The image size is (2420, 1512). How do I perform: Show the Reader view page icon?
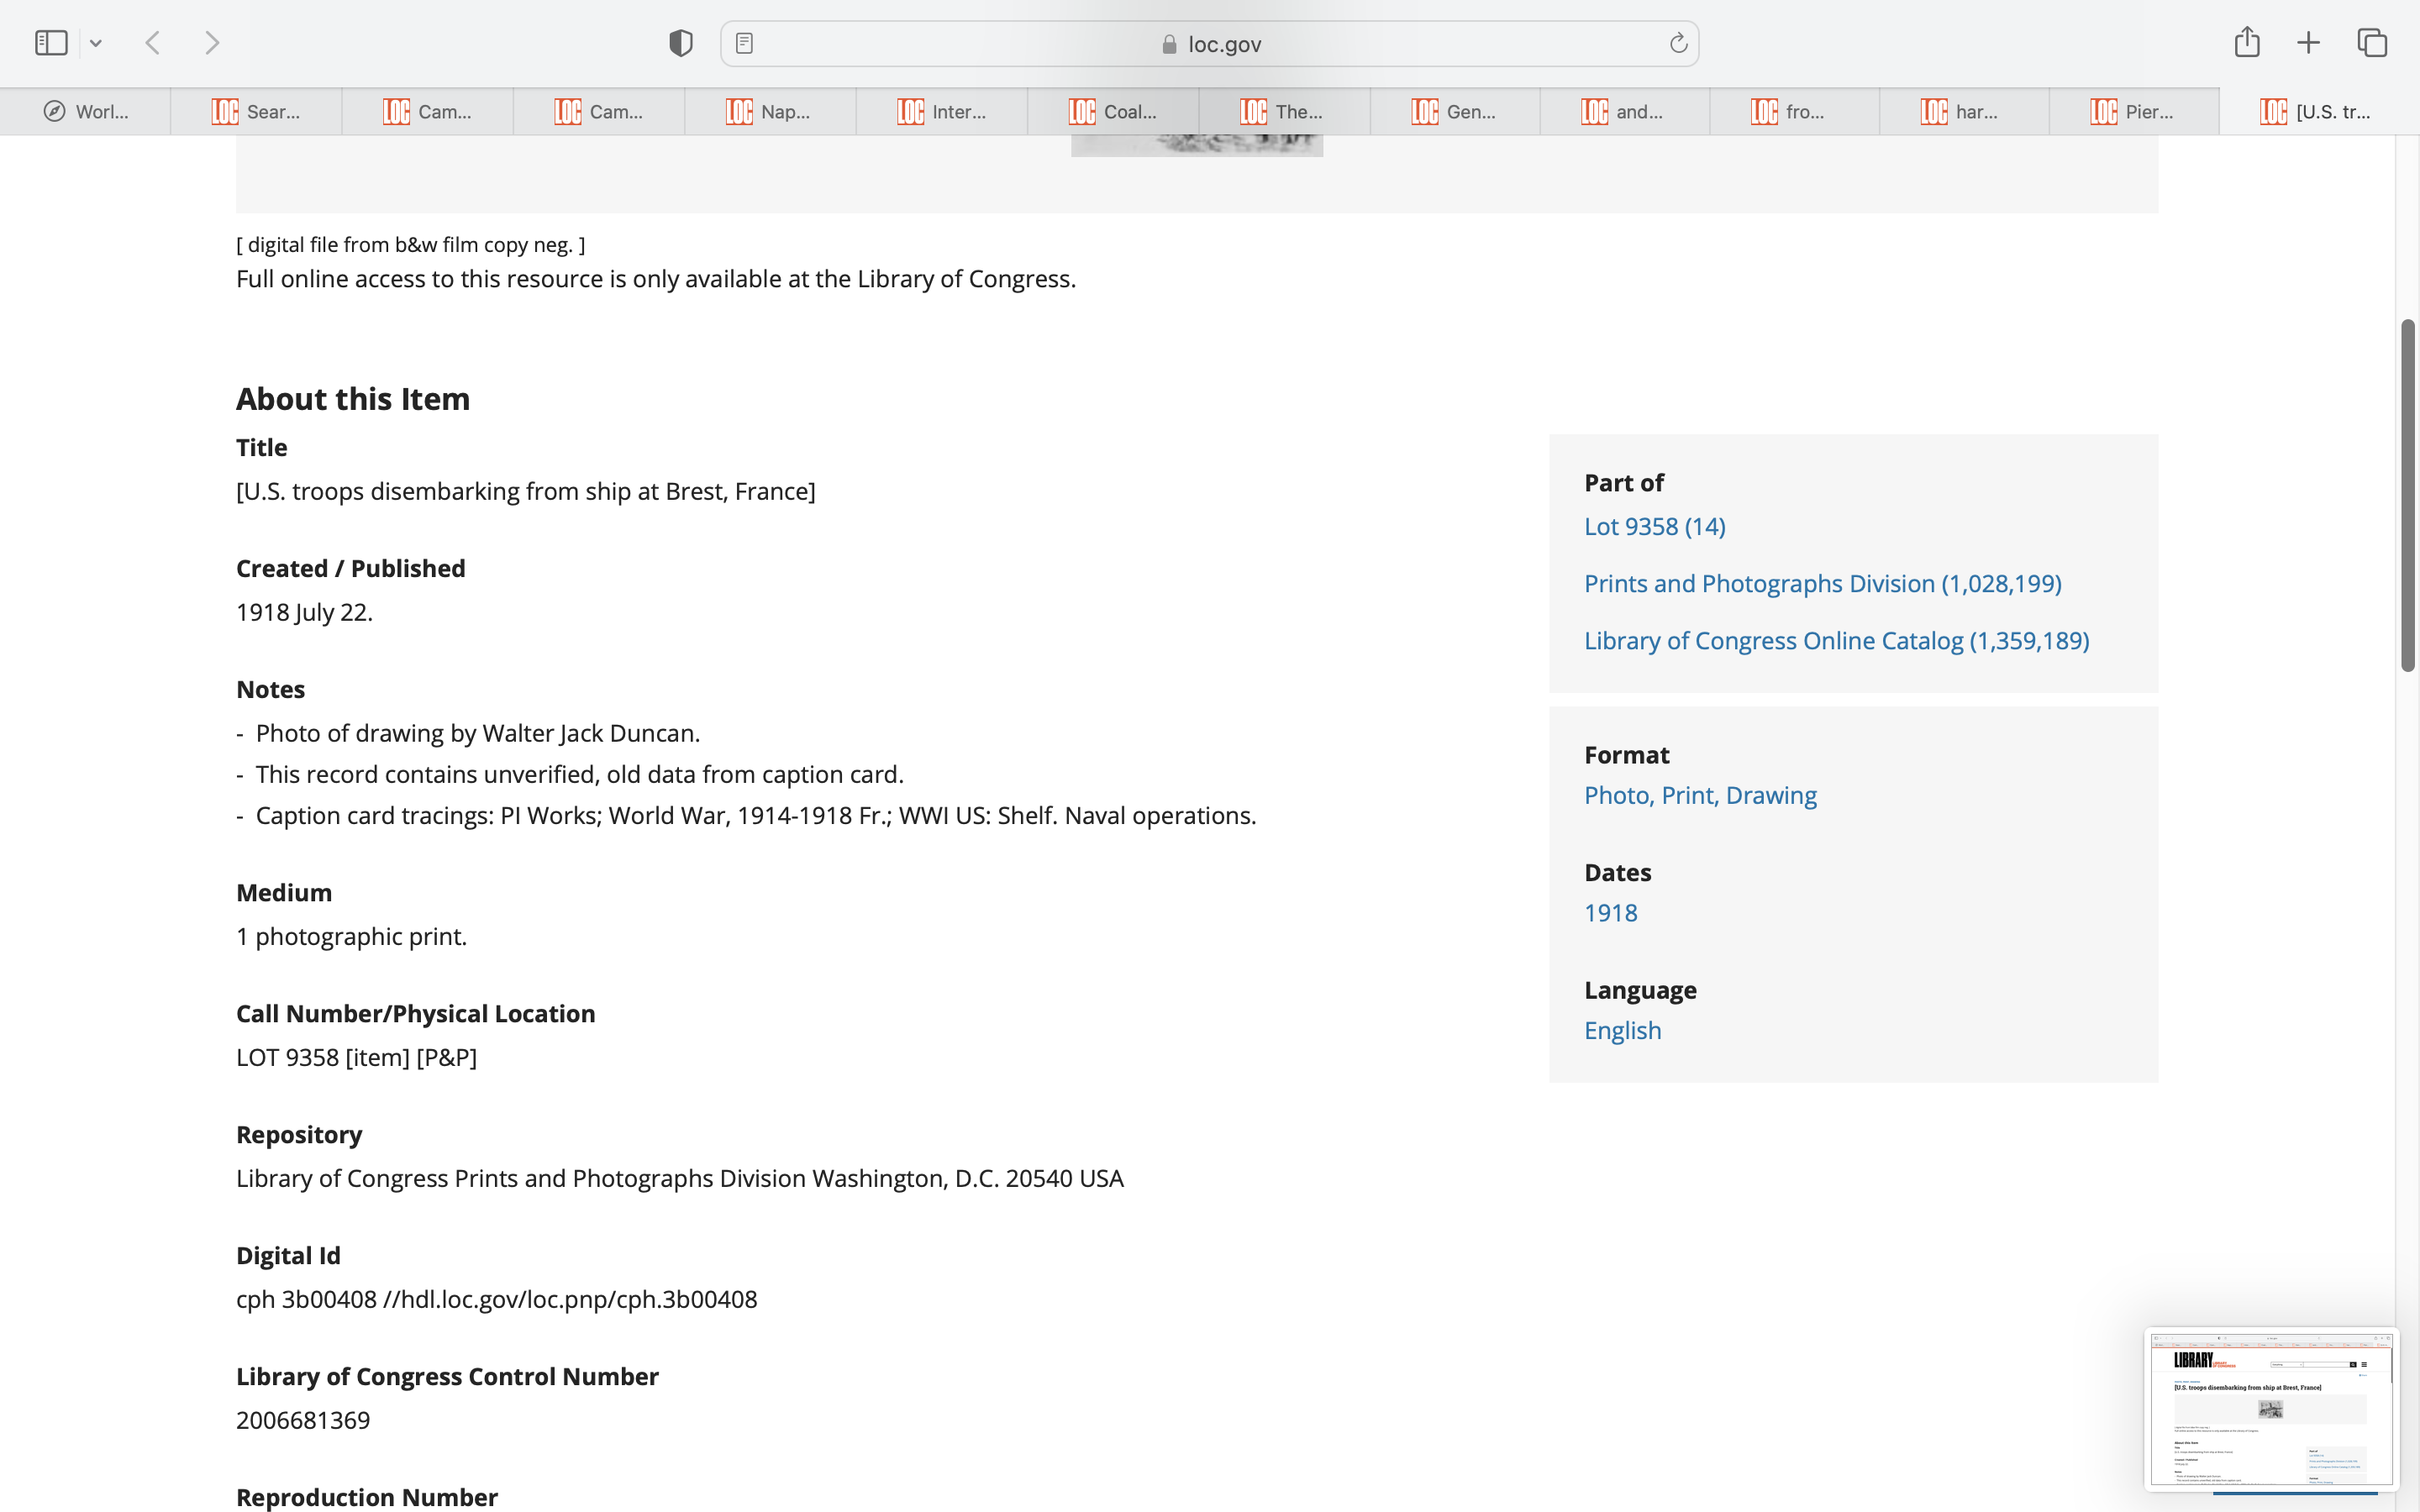tap(744, 43)
